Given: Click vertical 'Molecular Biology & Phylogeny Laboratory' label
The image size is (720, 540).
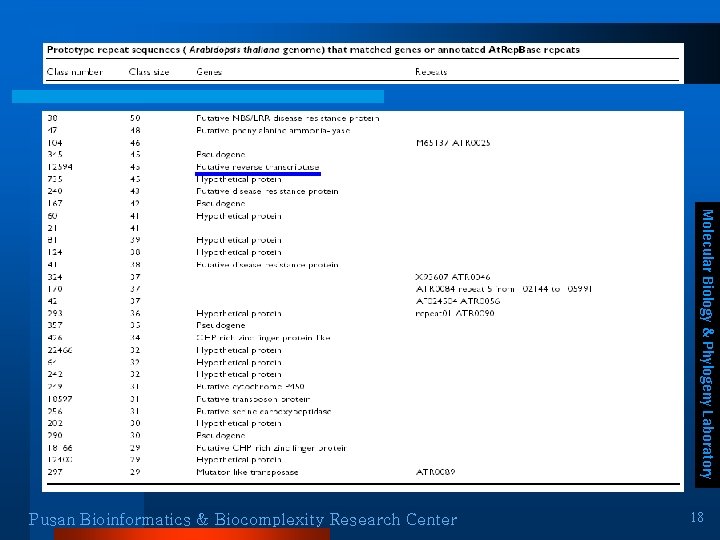Looking at the screenshot, I should 707,344.
